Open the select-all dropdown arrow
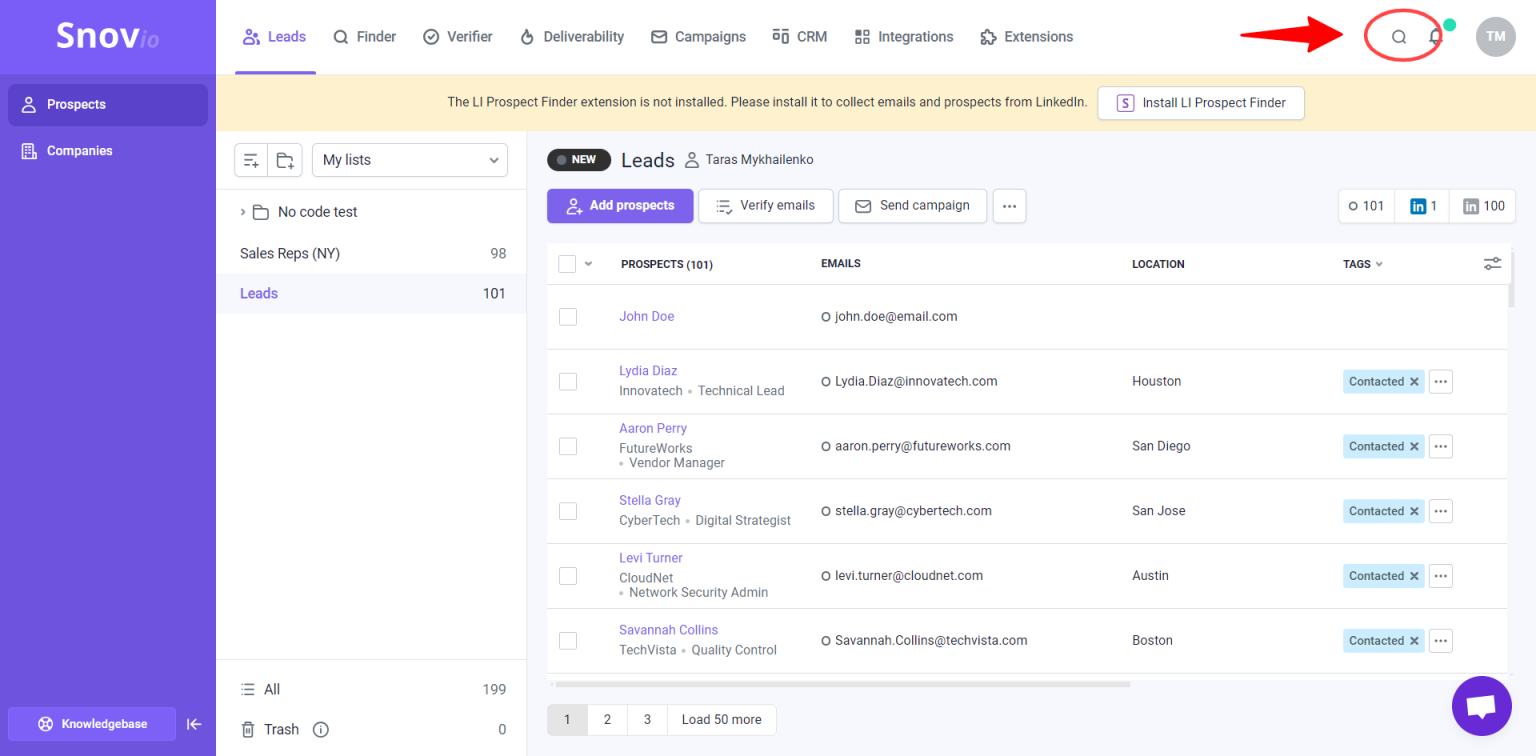 588,264
